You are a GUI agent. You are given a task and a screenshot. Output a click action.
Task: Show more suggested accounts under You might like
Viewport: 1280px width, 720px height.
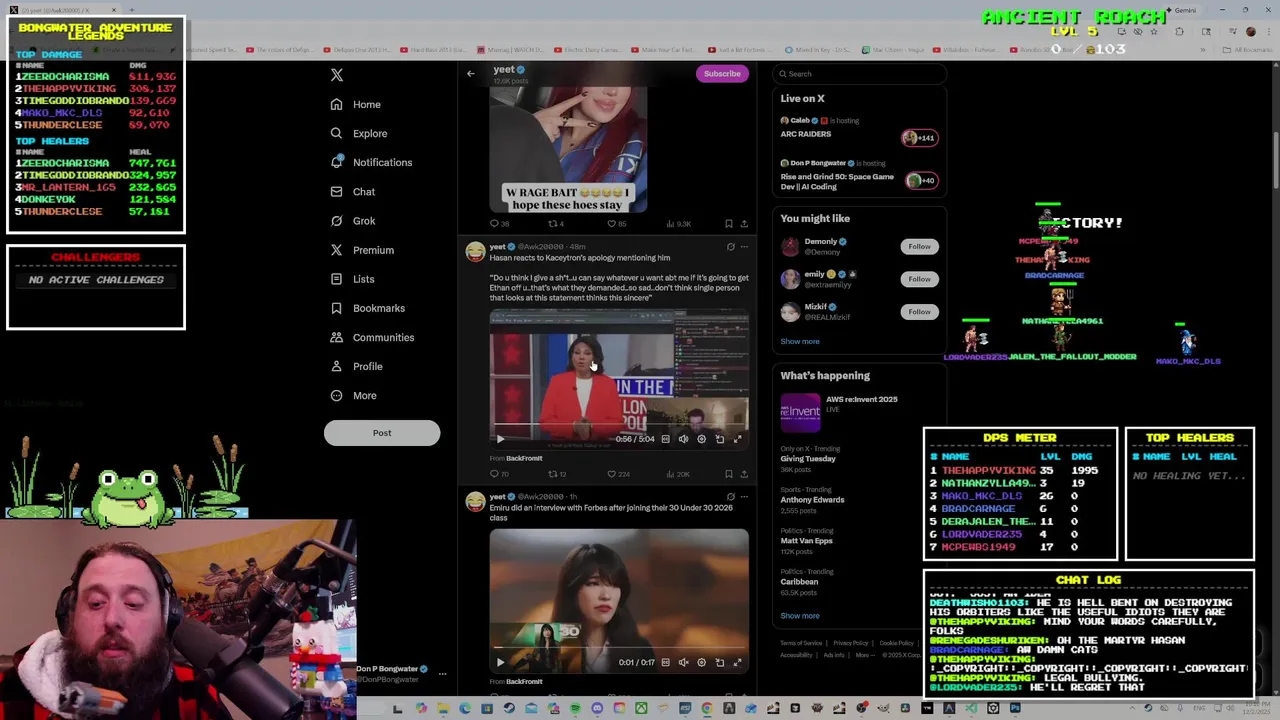[x=800, y=341]
